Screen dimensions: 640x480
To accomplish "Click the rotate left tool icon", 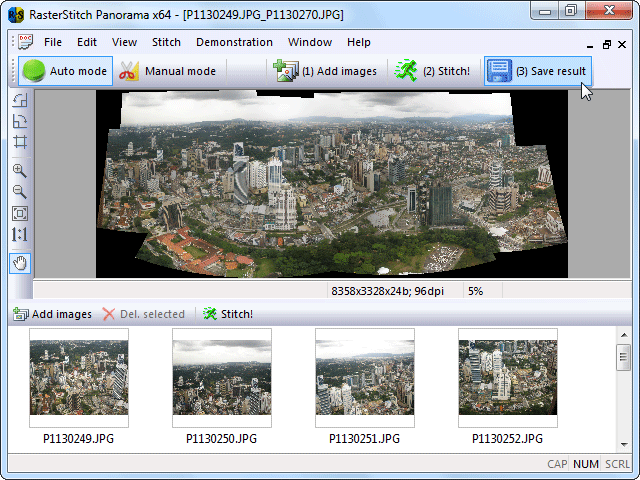I will (x=20, y=99).
